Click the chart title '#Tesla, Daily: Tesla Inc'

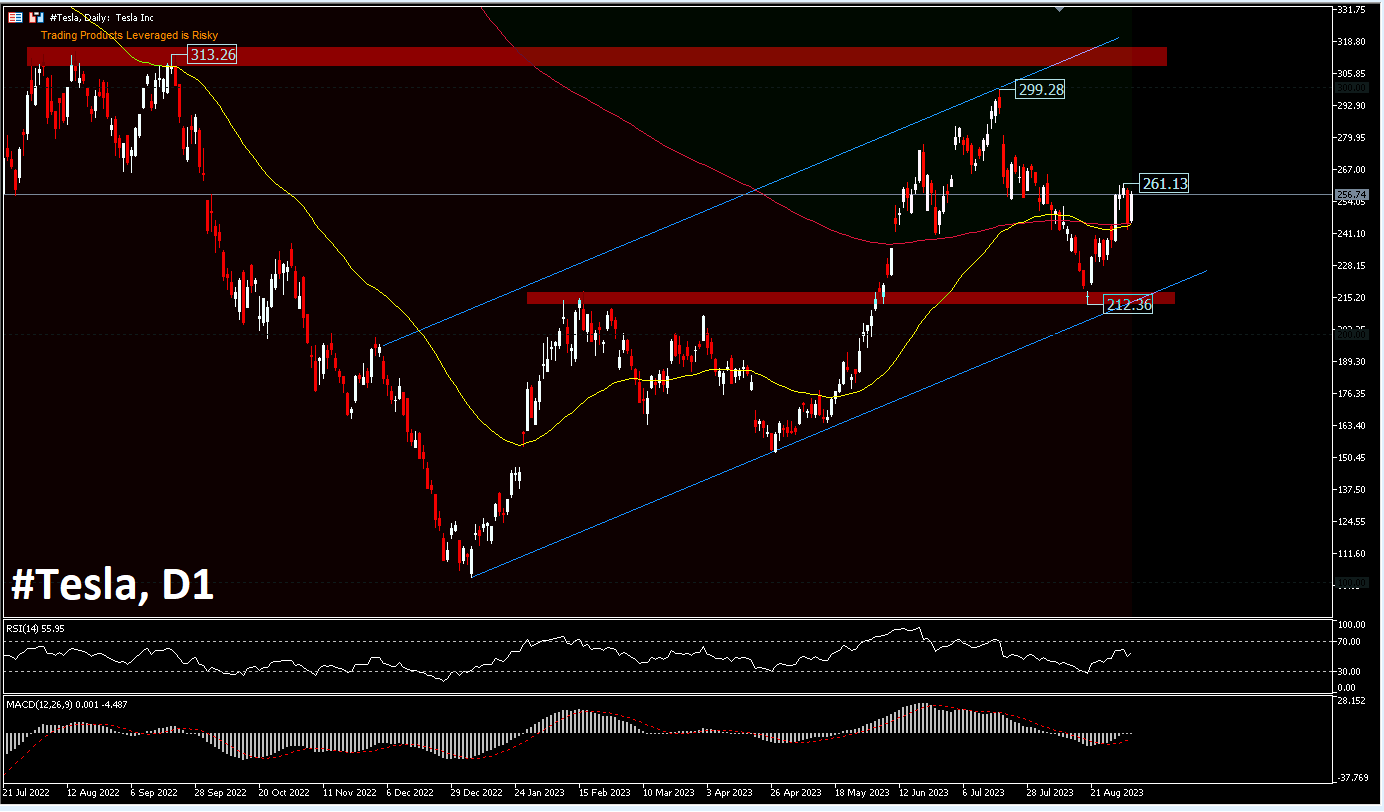(x=101, y=18)
